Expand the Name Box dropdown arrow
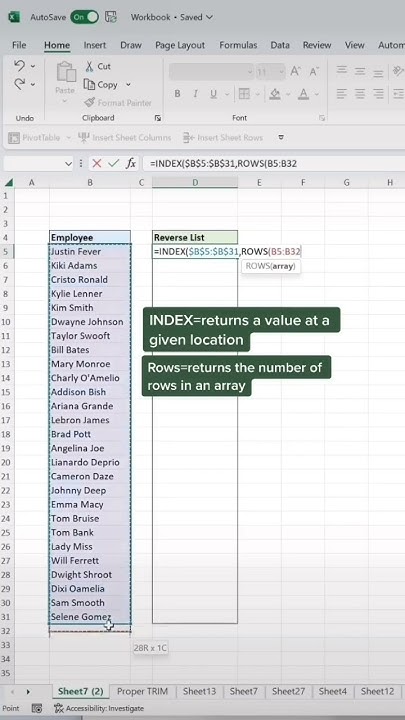 coord(68,163)
